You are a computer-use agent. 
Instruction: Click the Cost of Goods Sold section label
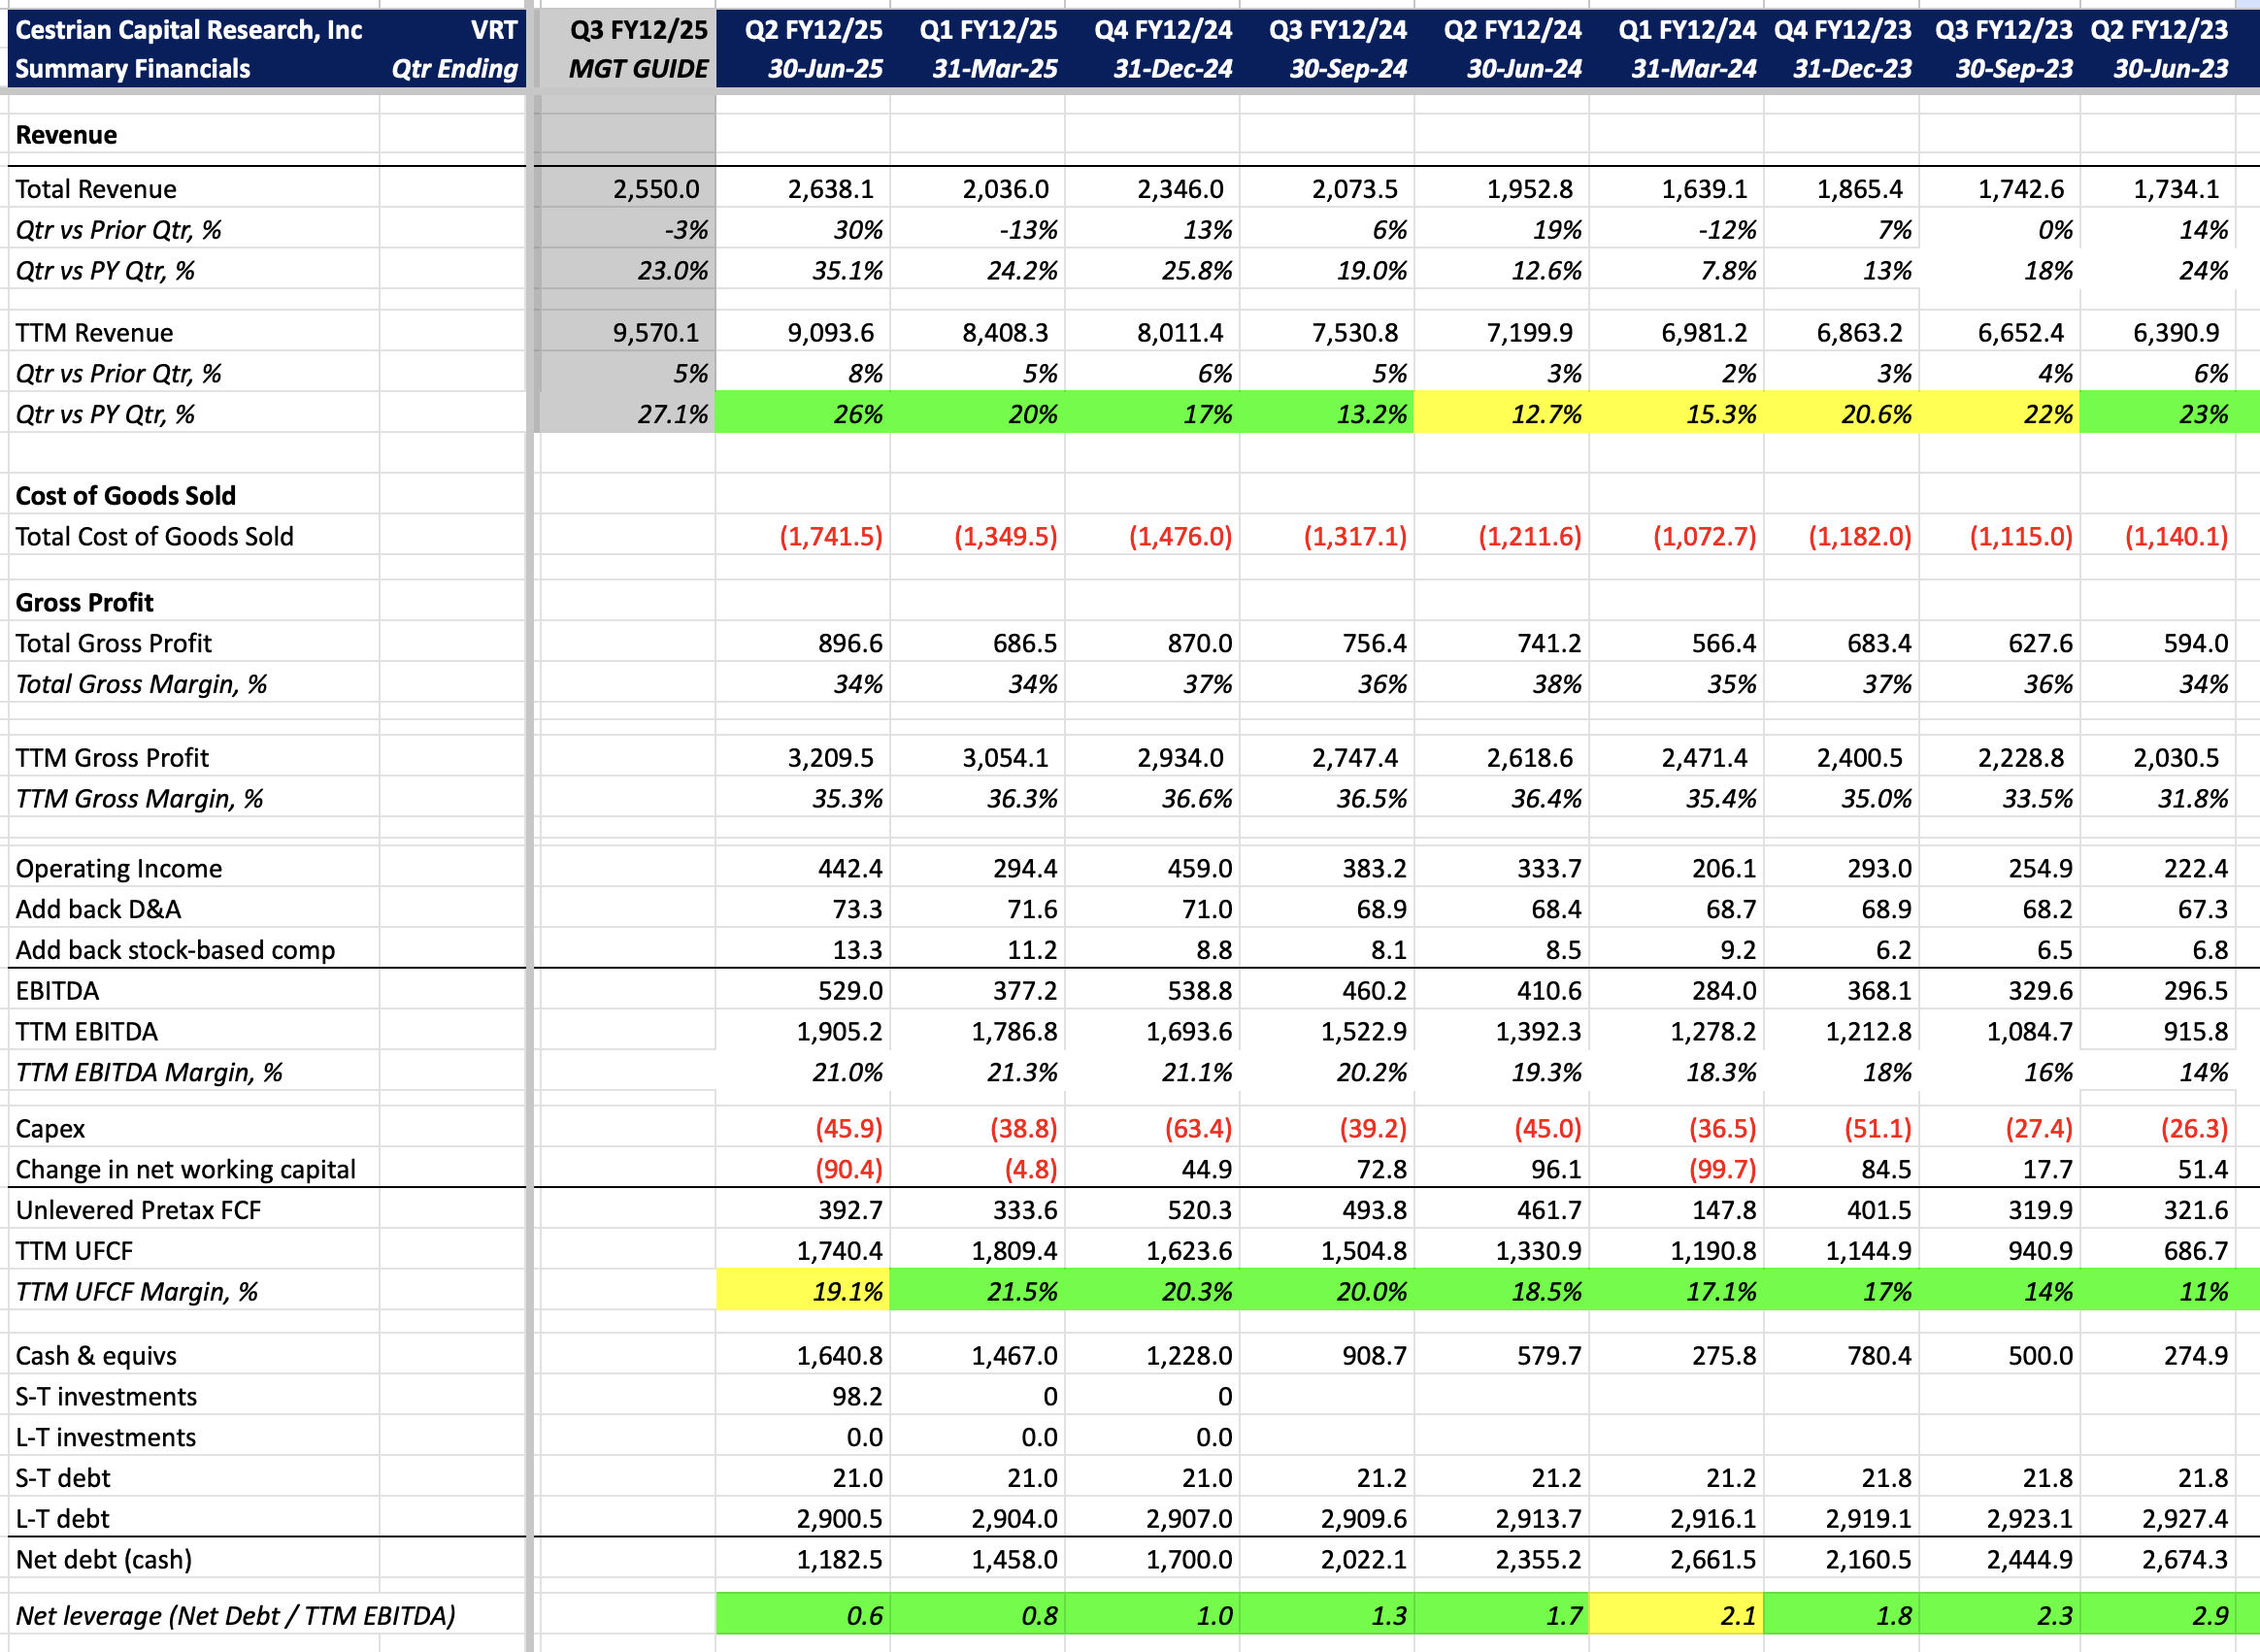[125, 495]
